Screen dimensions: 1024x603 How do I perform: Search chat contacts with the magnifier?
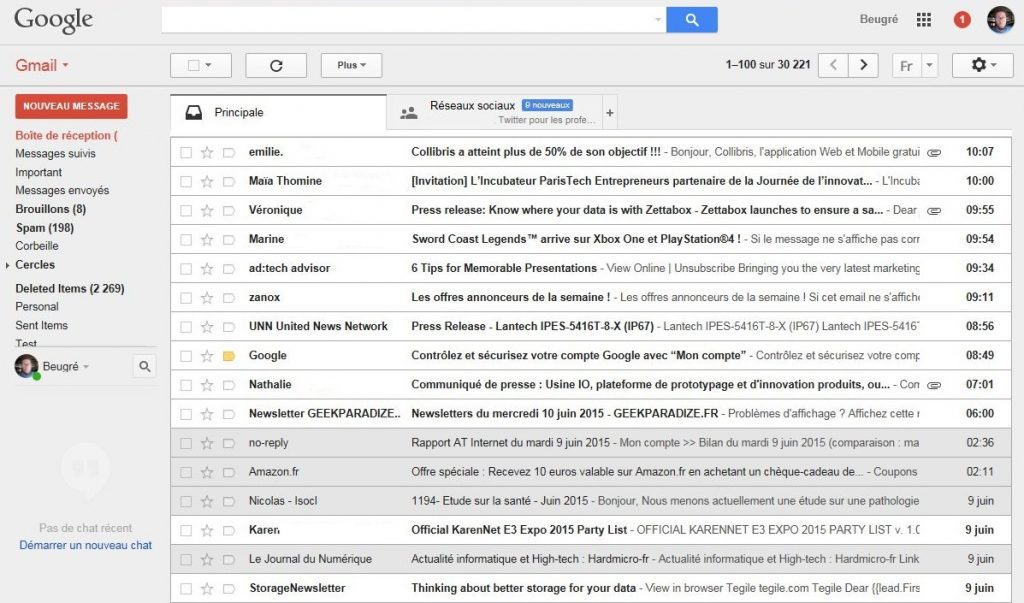(144, 367)
